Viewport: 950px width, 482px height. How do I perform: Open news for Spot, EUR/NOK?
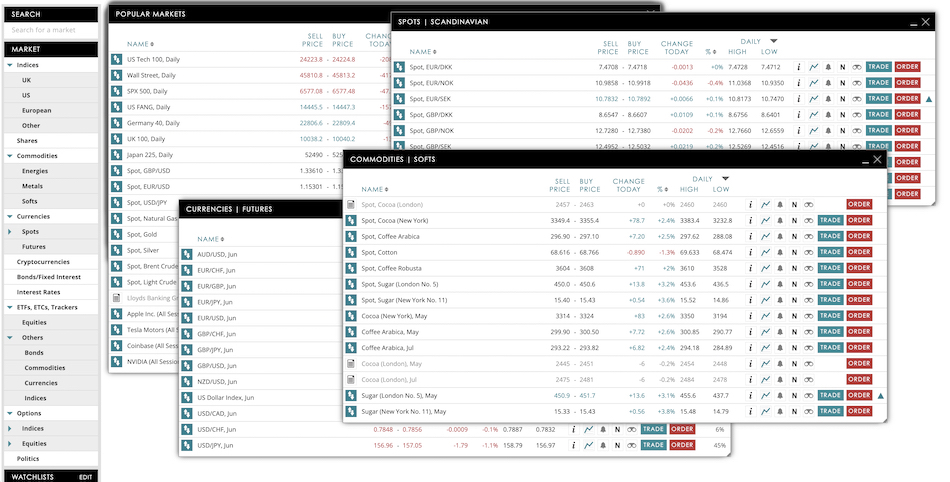tap(843, 83)
